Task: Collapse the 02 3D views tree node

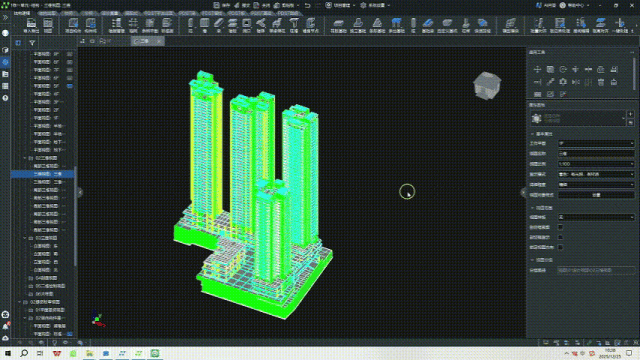Action: click(x=25, y=158)
